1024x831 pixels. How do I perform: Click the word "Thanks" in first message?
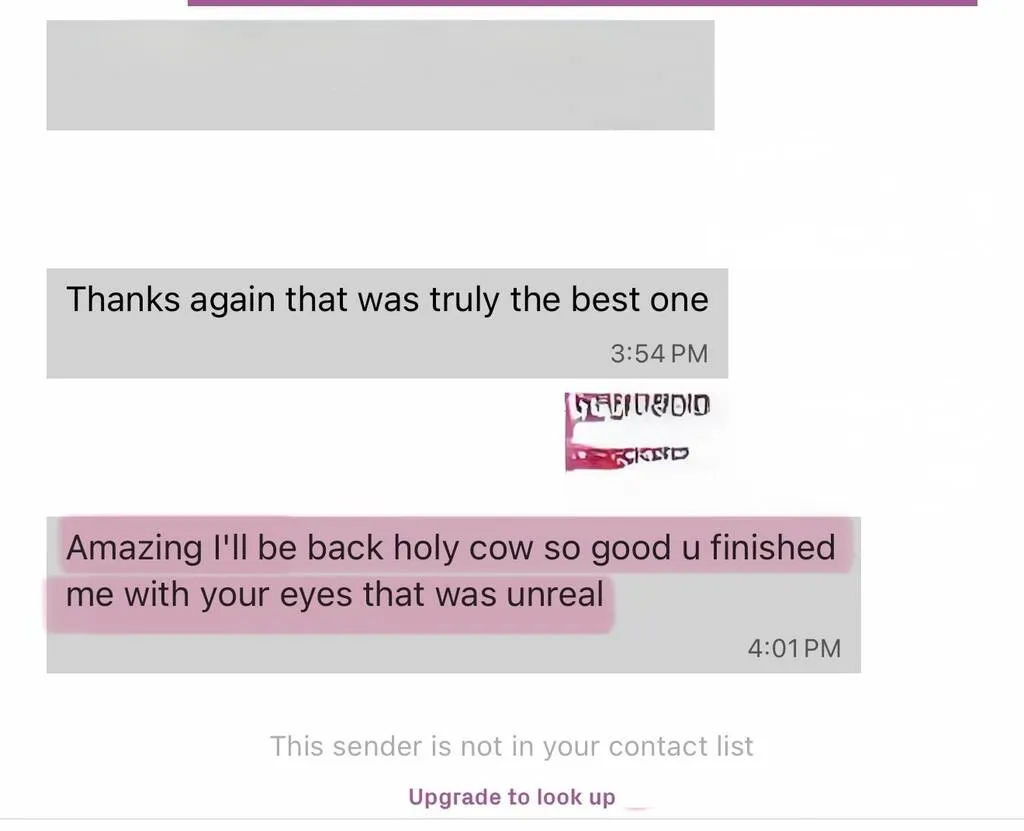(123, 299)
